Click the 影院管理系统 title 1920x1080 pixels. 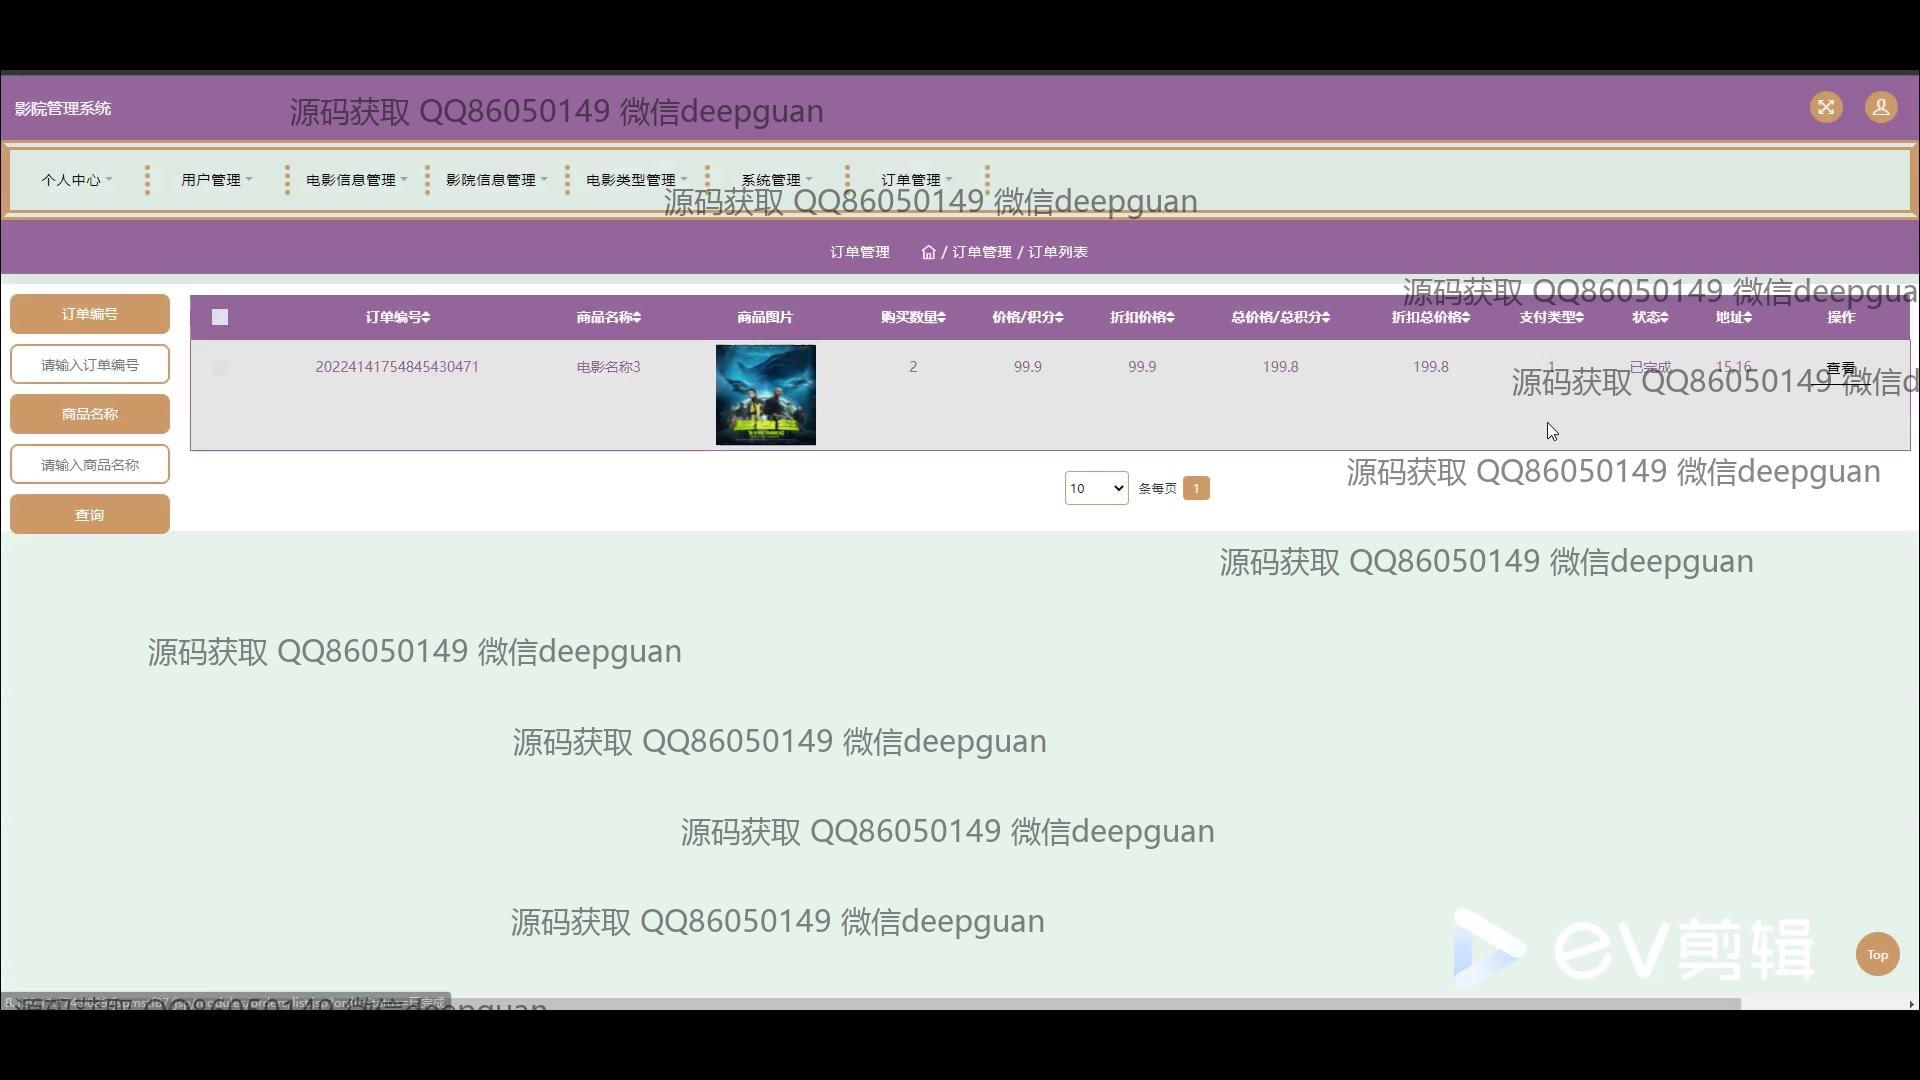63,108
